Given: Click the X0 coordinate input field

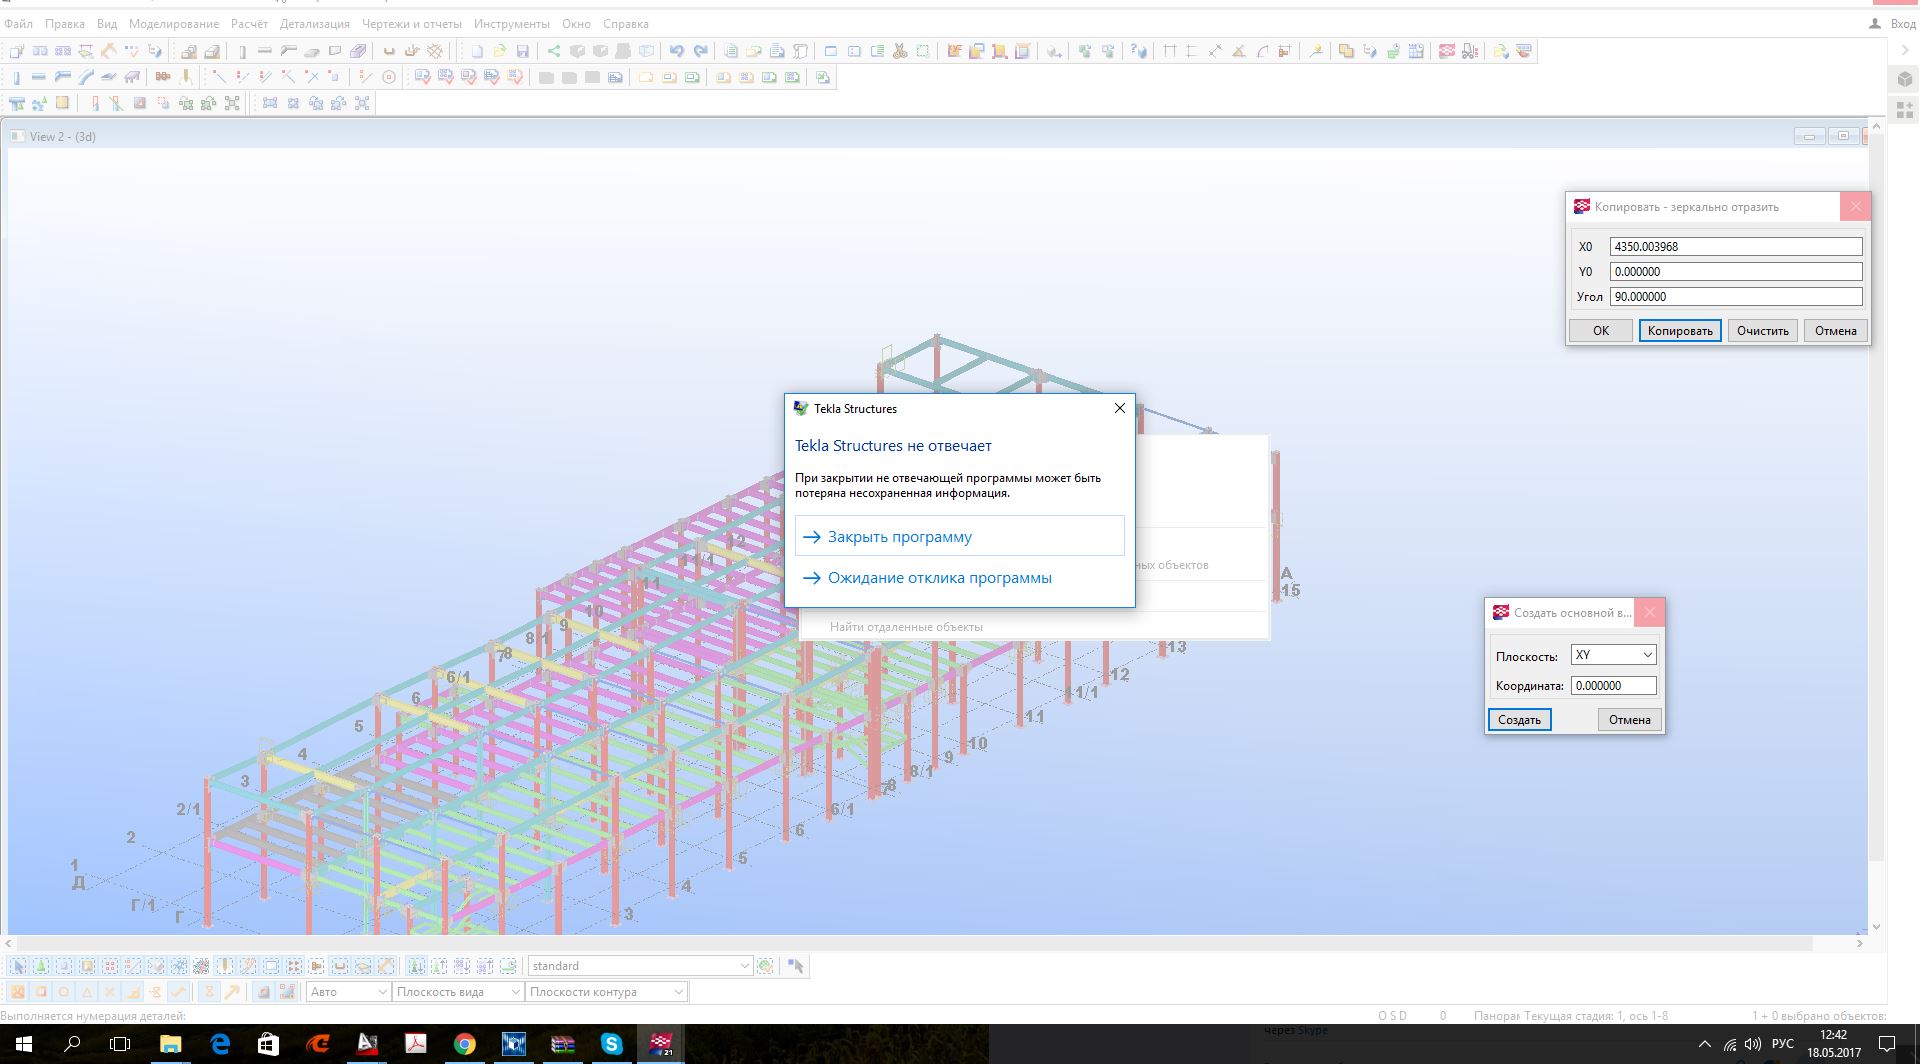Looking at the screenshot, I should (x=1735, y=246).
